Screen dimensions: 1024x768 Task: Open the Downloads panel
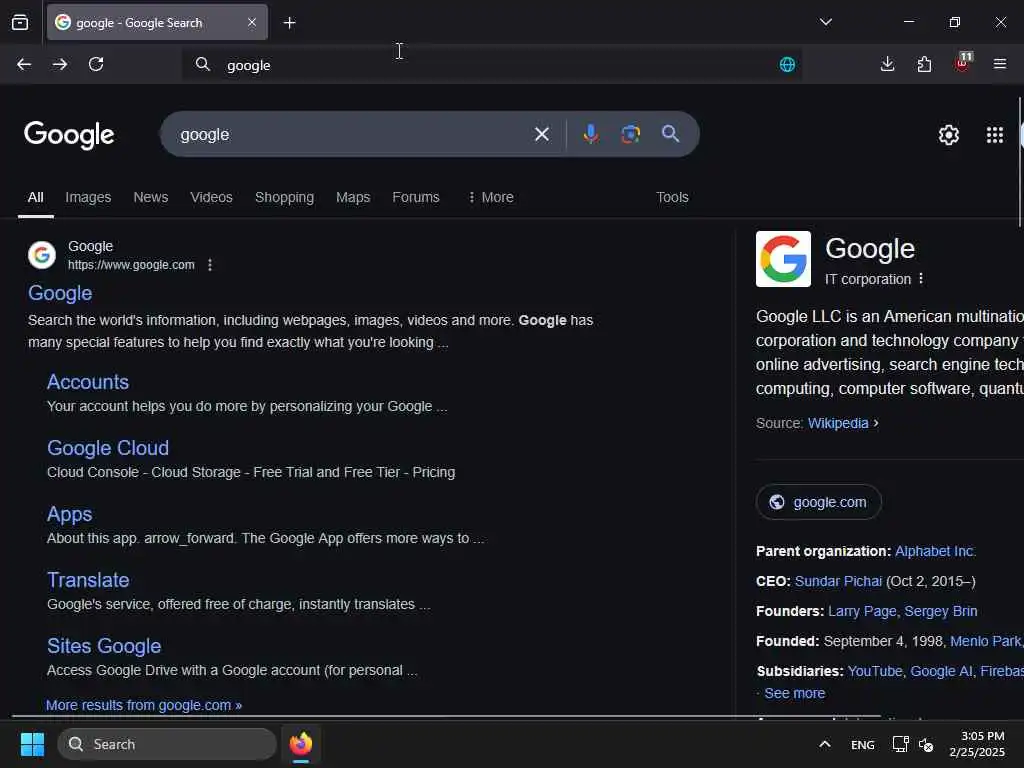888,64
